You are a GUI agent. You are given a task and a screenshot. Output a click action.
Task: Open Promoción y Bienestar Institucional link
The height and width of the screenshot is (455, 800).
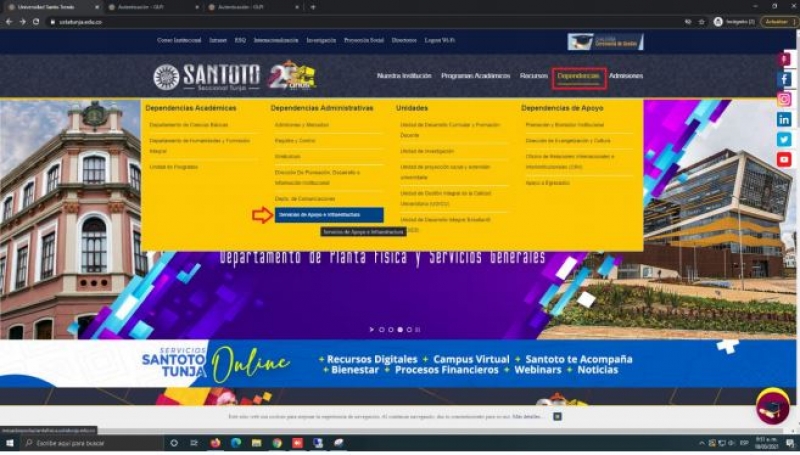[564, 125]
